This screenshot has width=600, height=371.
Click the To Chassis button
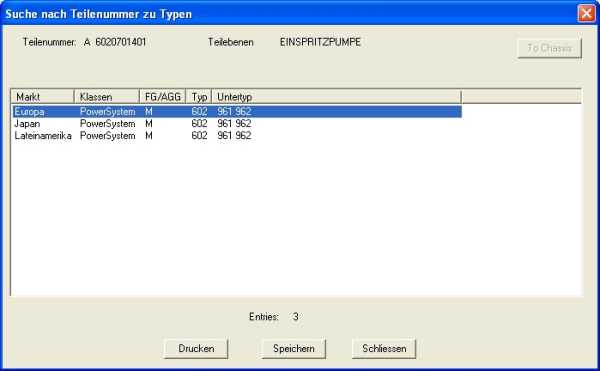(549, 48)
